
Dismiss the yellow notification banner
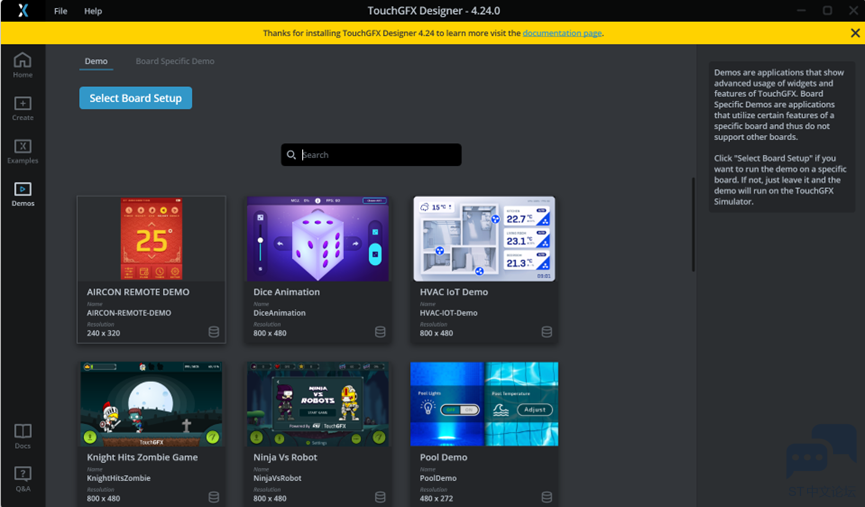click(x=855, y=33)
